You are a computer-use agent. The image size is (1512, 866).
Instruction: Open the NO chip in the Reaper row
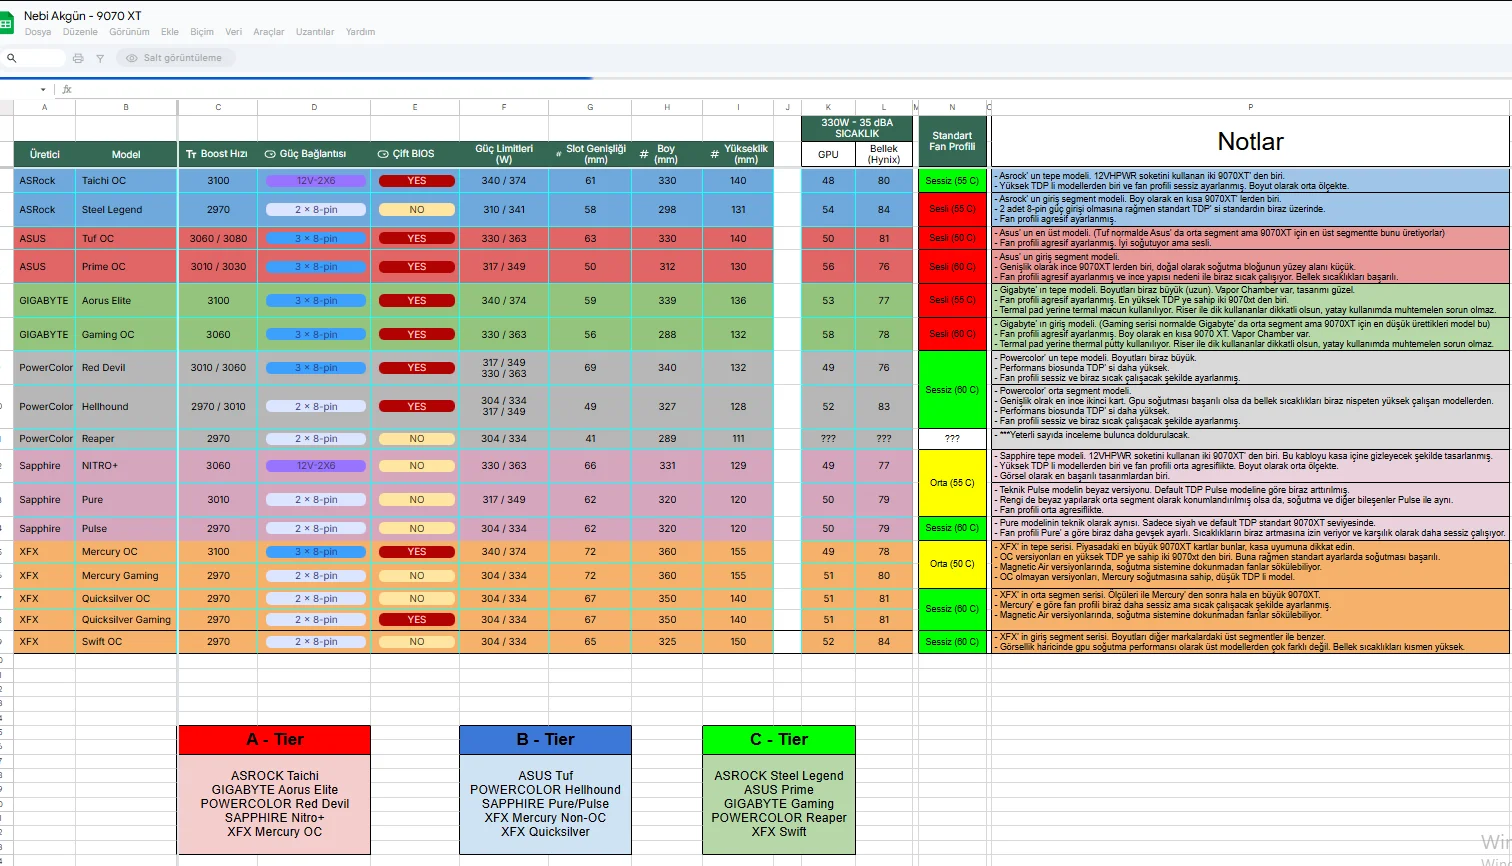pos(417,439)
